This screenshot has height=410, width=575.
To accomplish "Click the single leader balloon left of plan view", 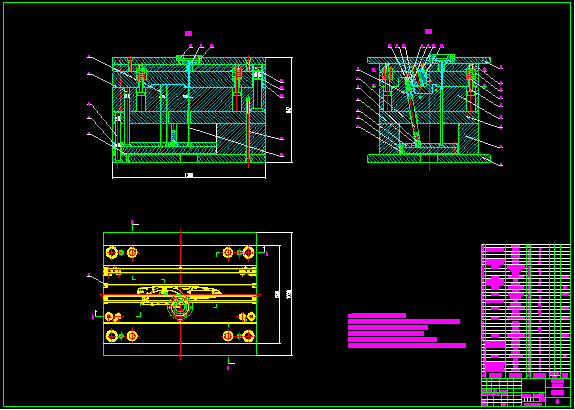I will (89, 275).
